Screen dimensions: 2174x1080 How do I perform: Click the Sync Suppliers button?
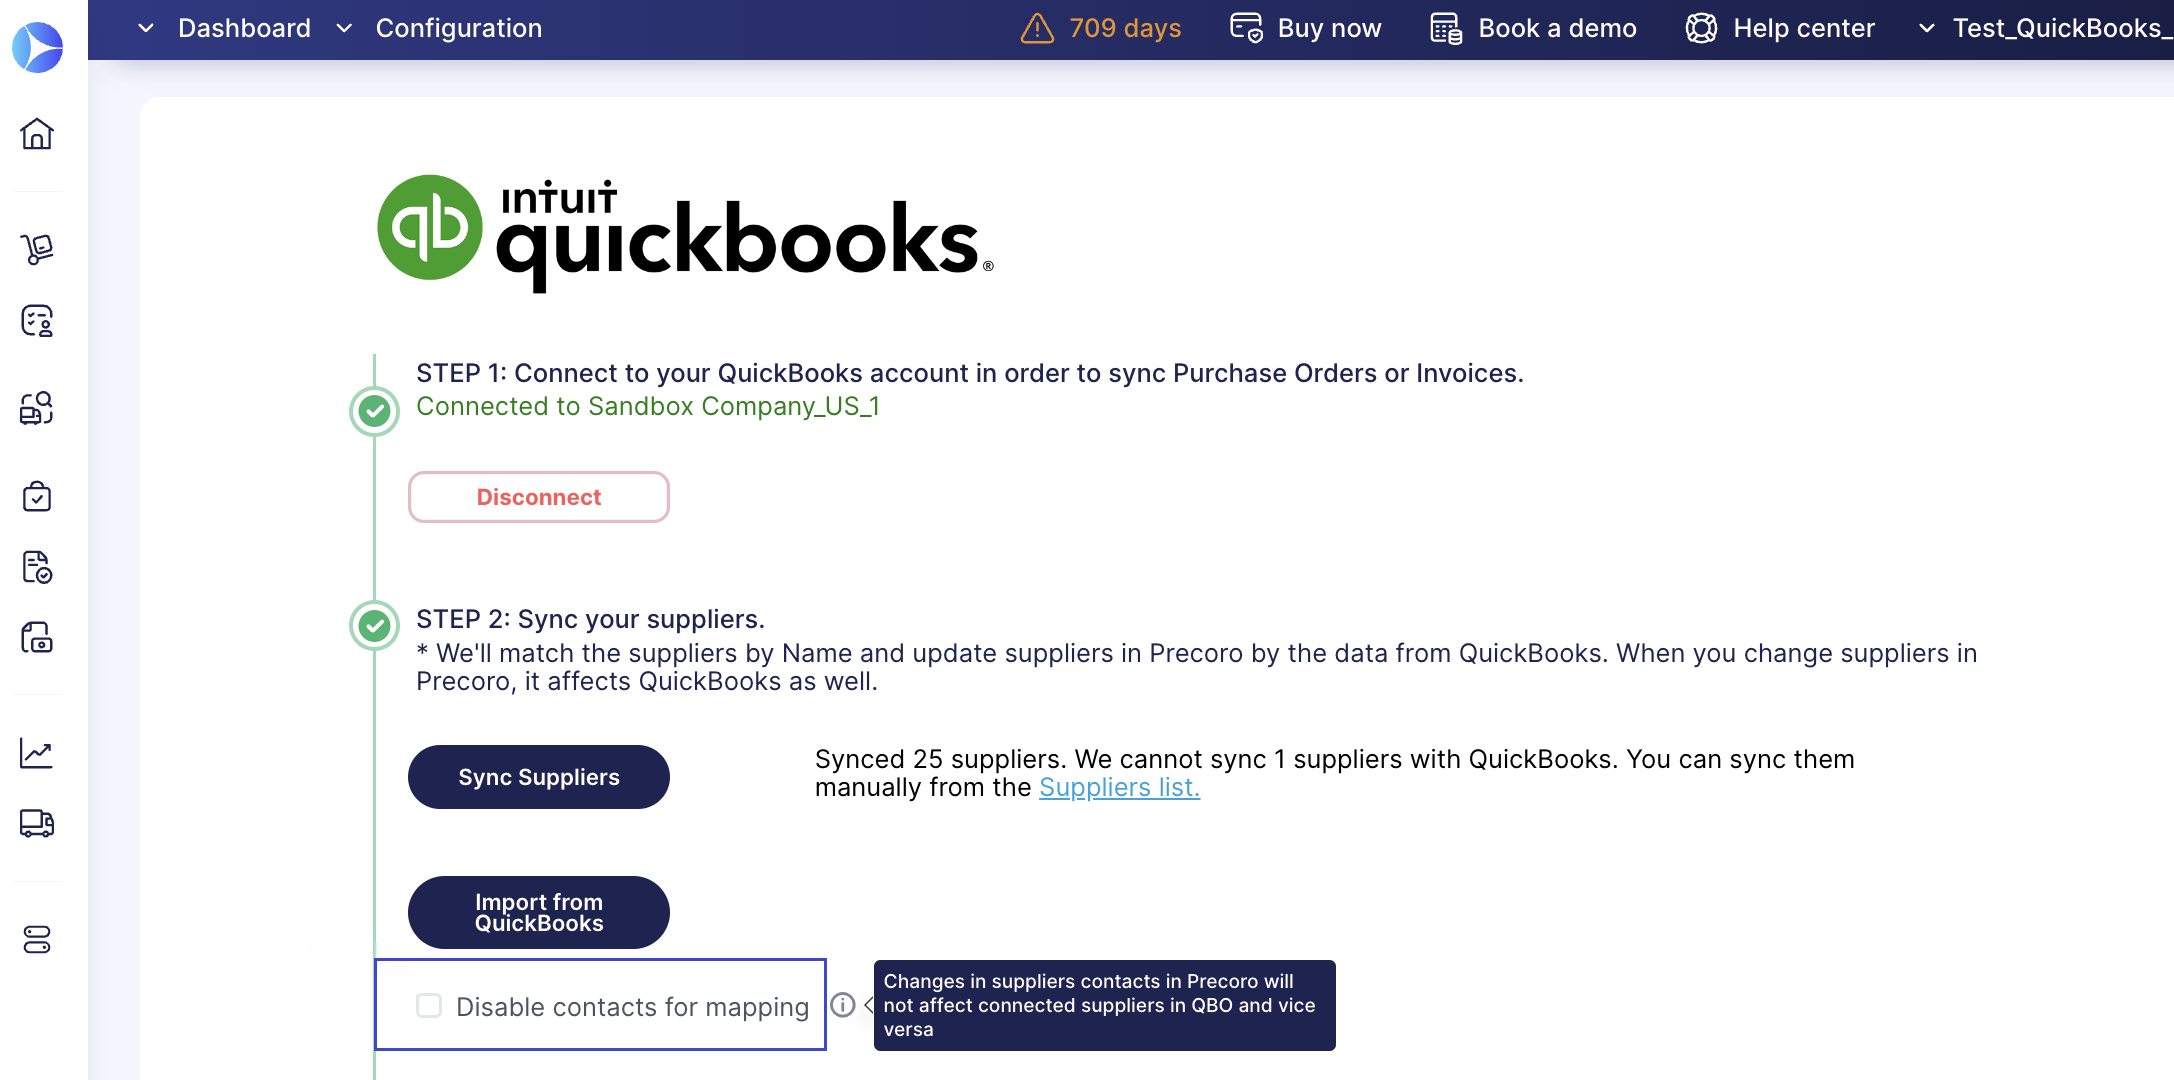[538, 776]
